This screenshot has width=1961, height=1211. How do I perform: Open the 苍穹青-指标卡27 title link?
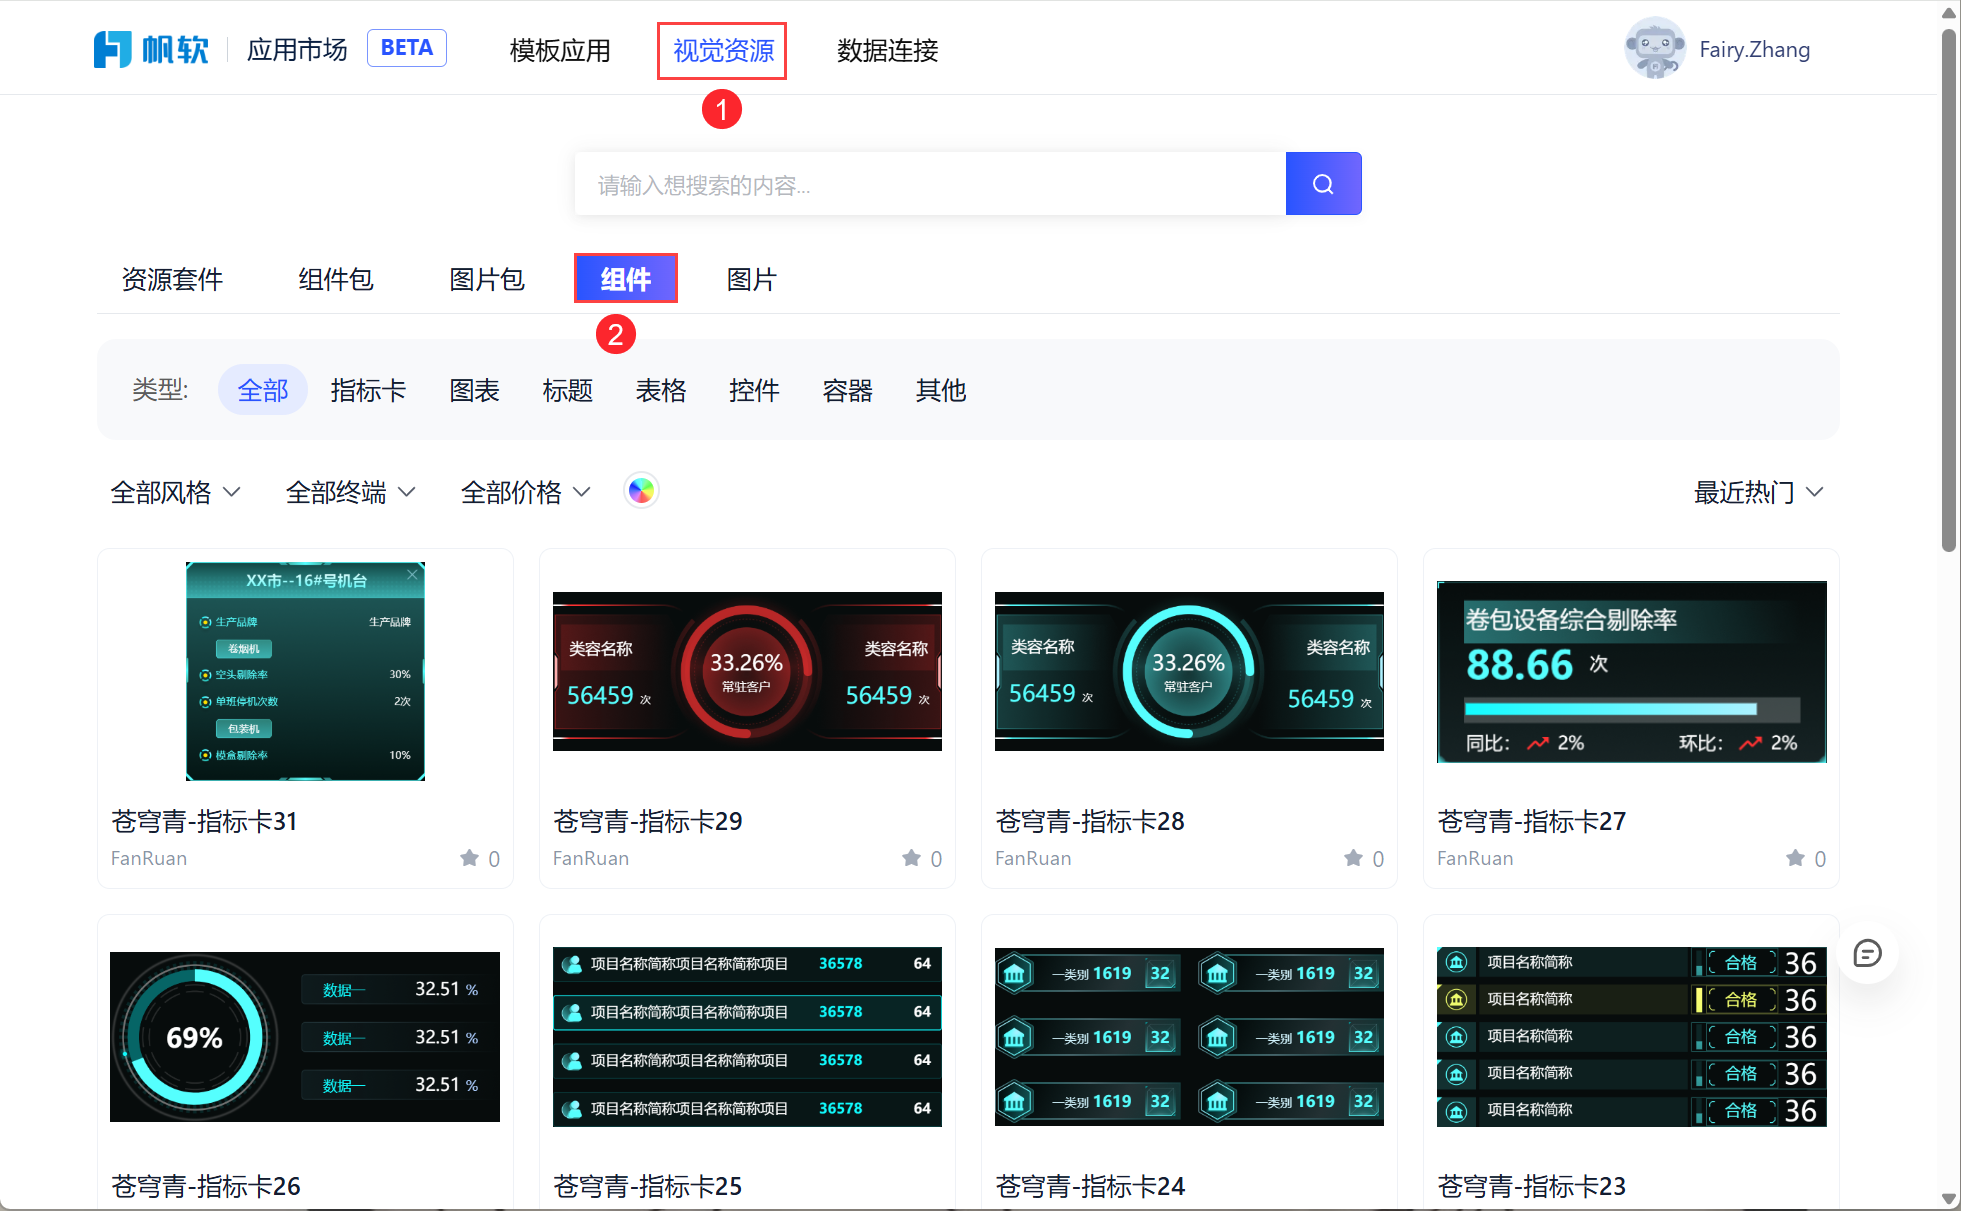pyautogui.click(x=1531, y=821)
